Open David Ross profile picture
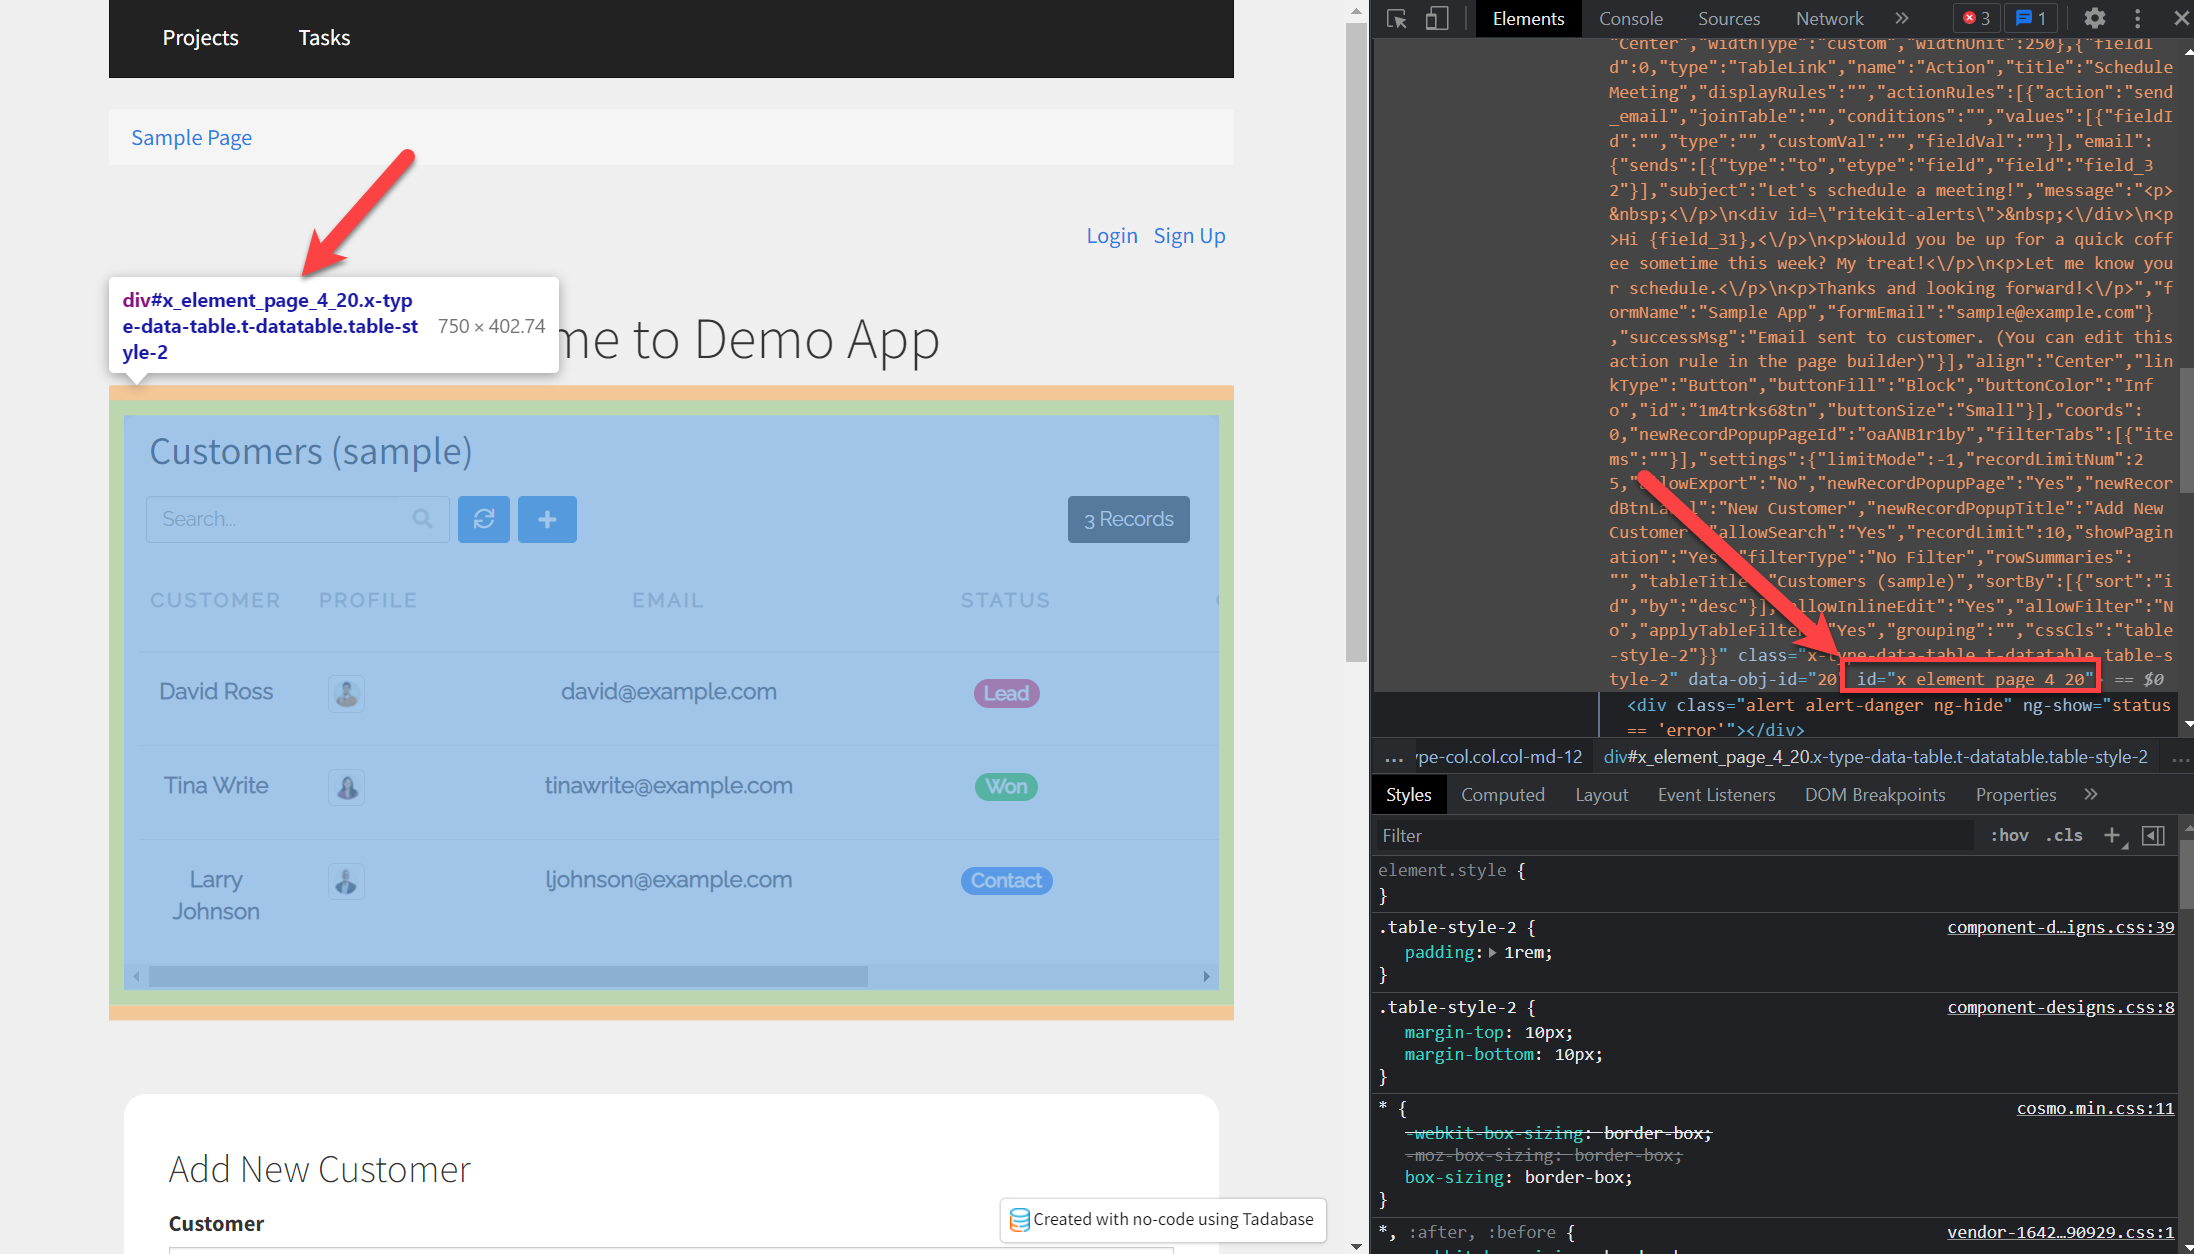 (x=346, y=693)
